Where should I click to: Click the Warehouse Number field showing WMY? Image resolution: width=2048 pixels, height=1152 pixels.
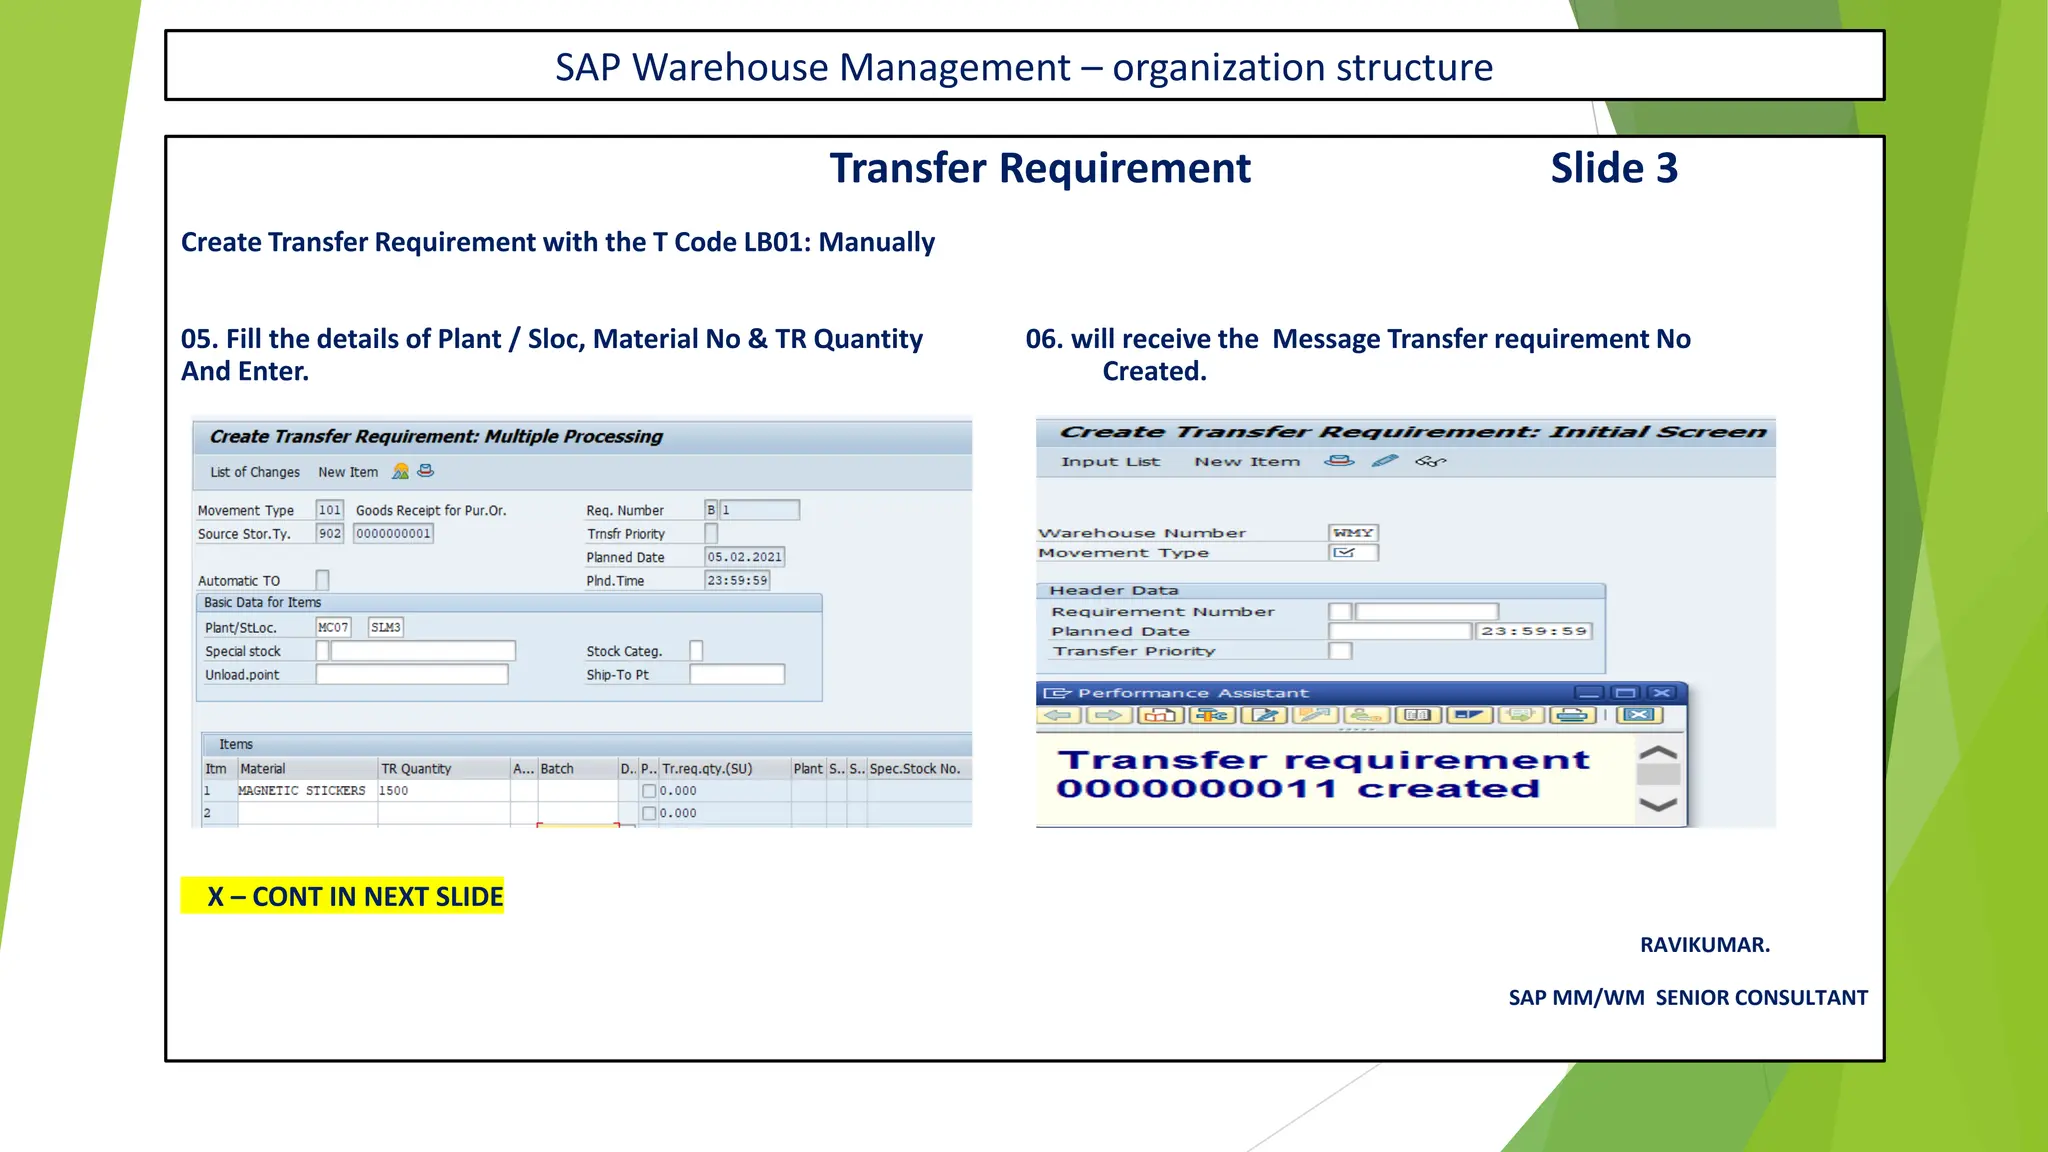(x=1354, y=533)
